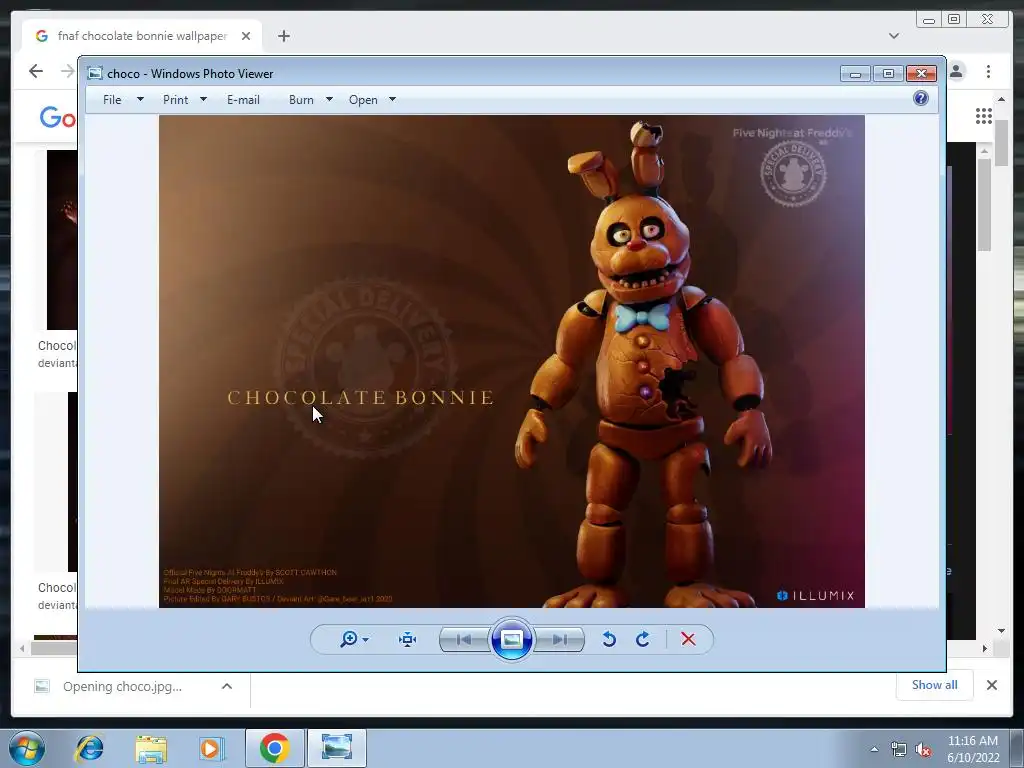
Task: Open Chrome three-dot menu
Action: click(989, 71)
